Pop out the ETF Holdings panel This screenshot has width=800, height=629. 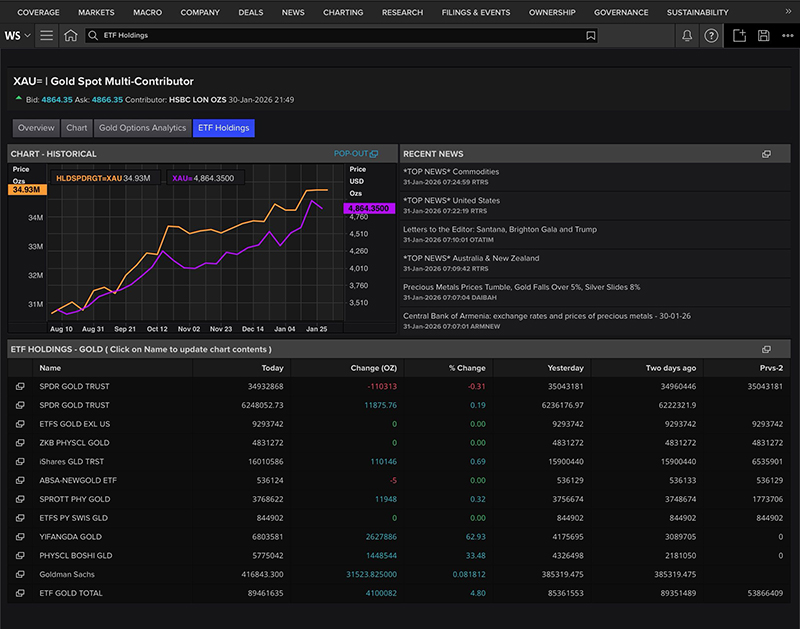coord(766,349)
